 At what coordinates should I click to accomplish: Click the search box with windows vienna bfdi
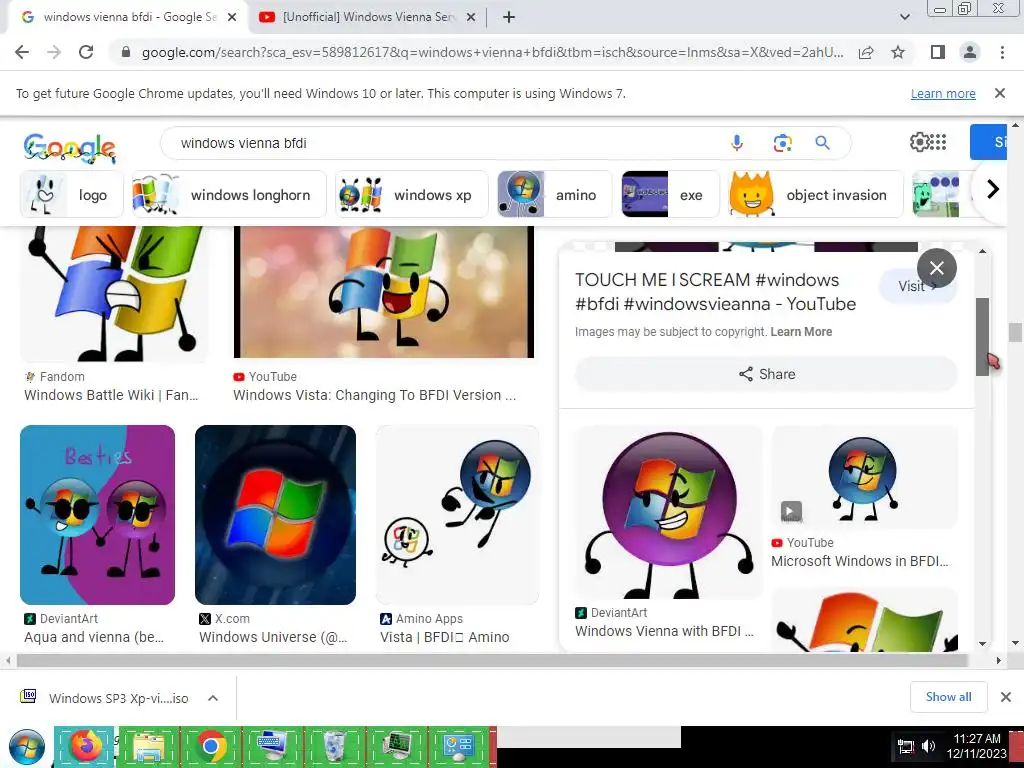click(444, 142)
